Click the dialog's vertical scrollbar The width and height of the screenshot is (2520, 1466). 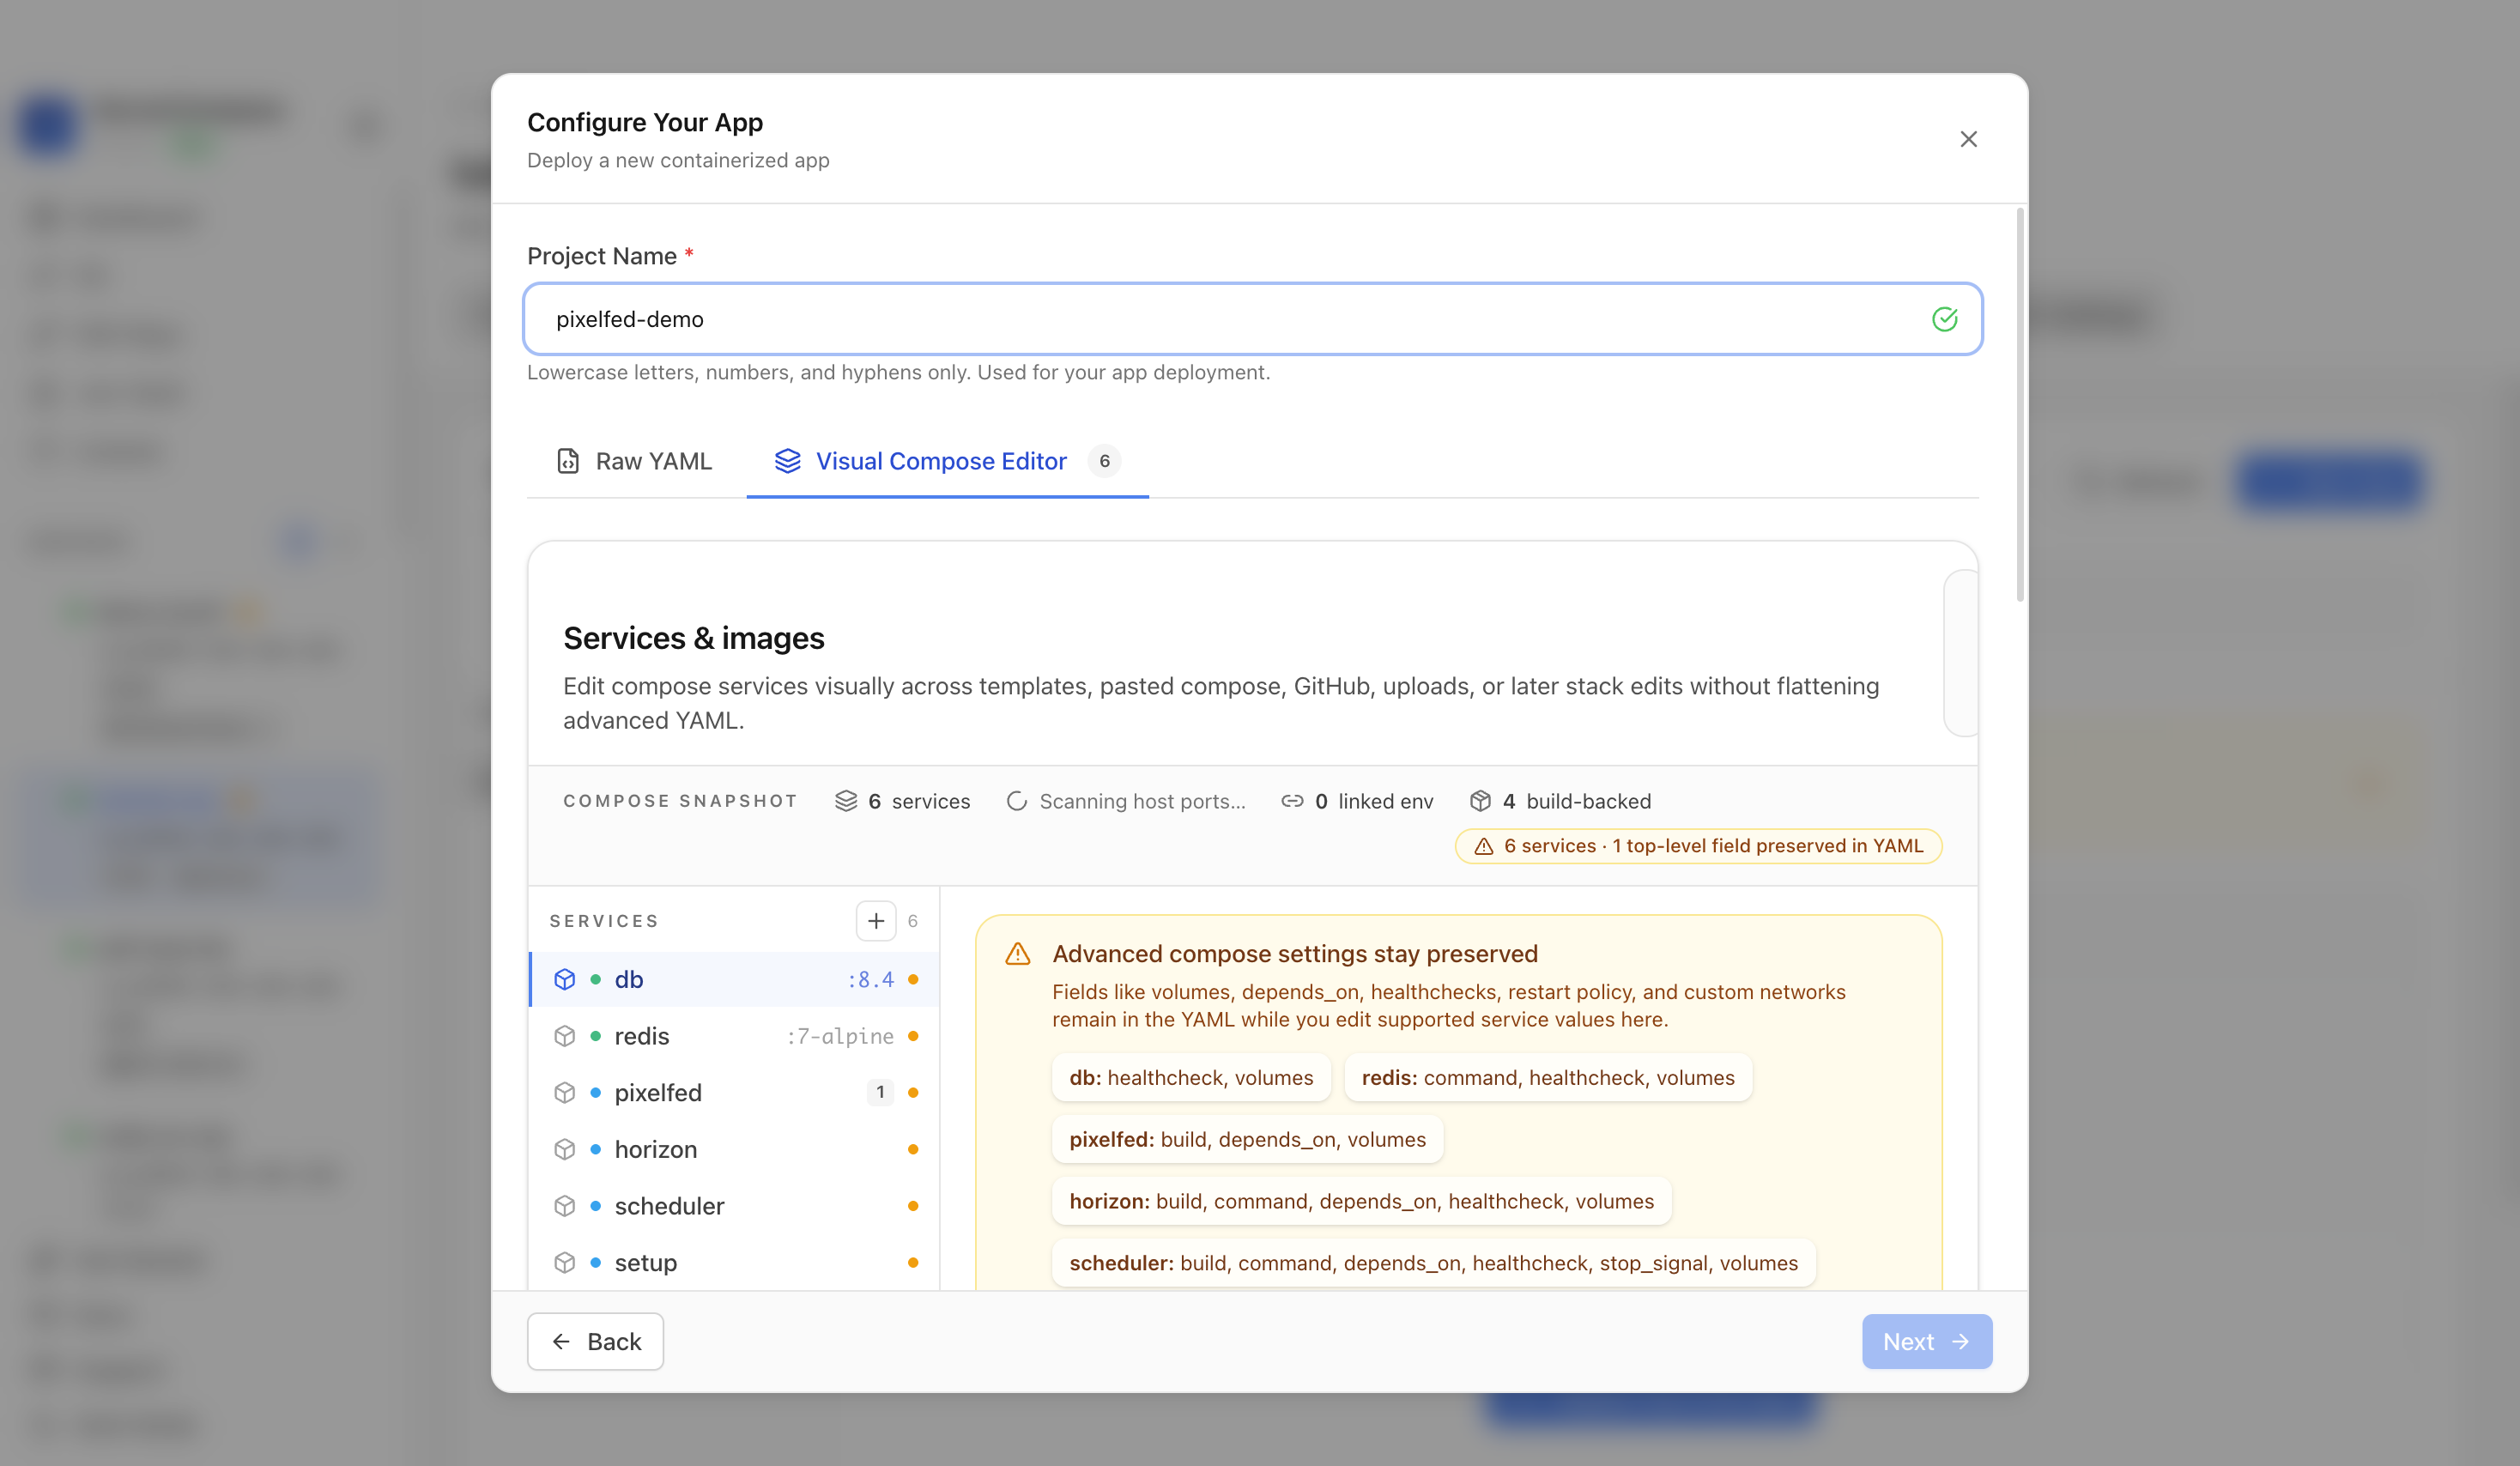2020,405
